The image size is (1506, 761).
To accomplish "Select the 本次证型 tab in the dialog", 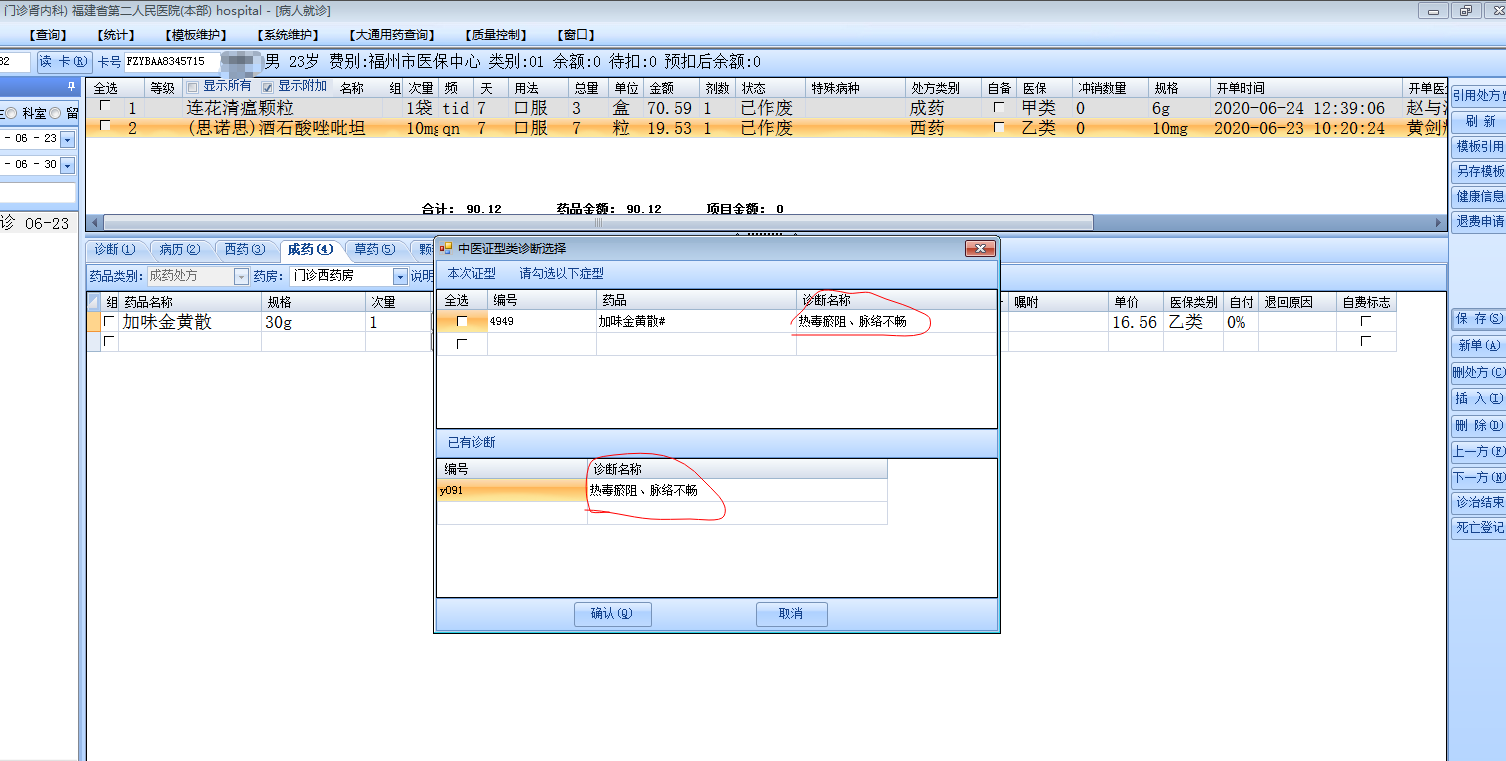I will (x=472, y=273).
